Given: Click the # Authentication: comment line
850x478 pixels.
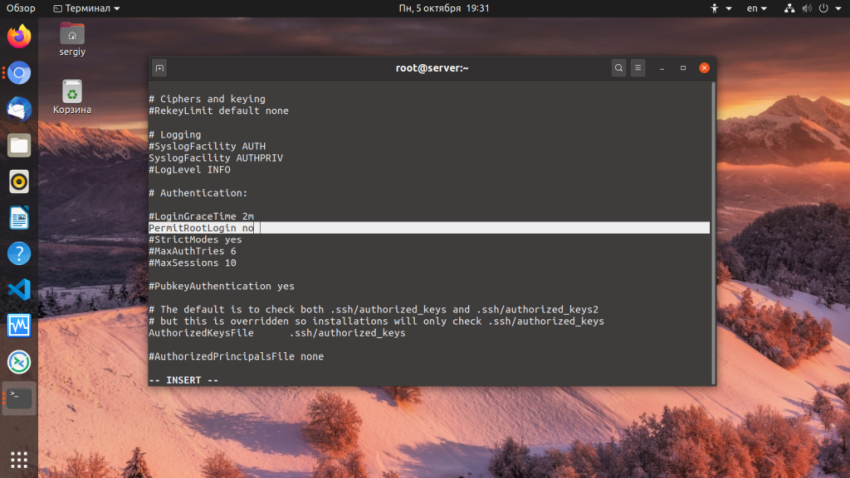Looking at the screenshot, I should [x=198, y=193].
